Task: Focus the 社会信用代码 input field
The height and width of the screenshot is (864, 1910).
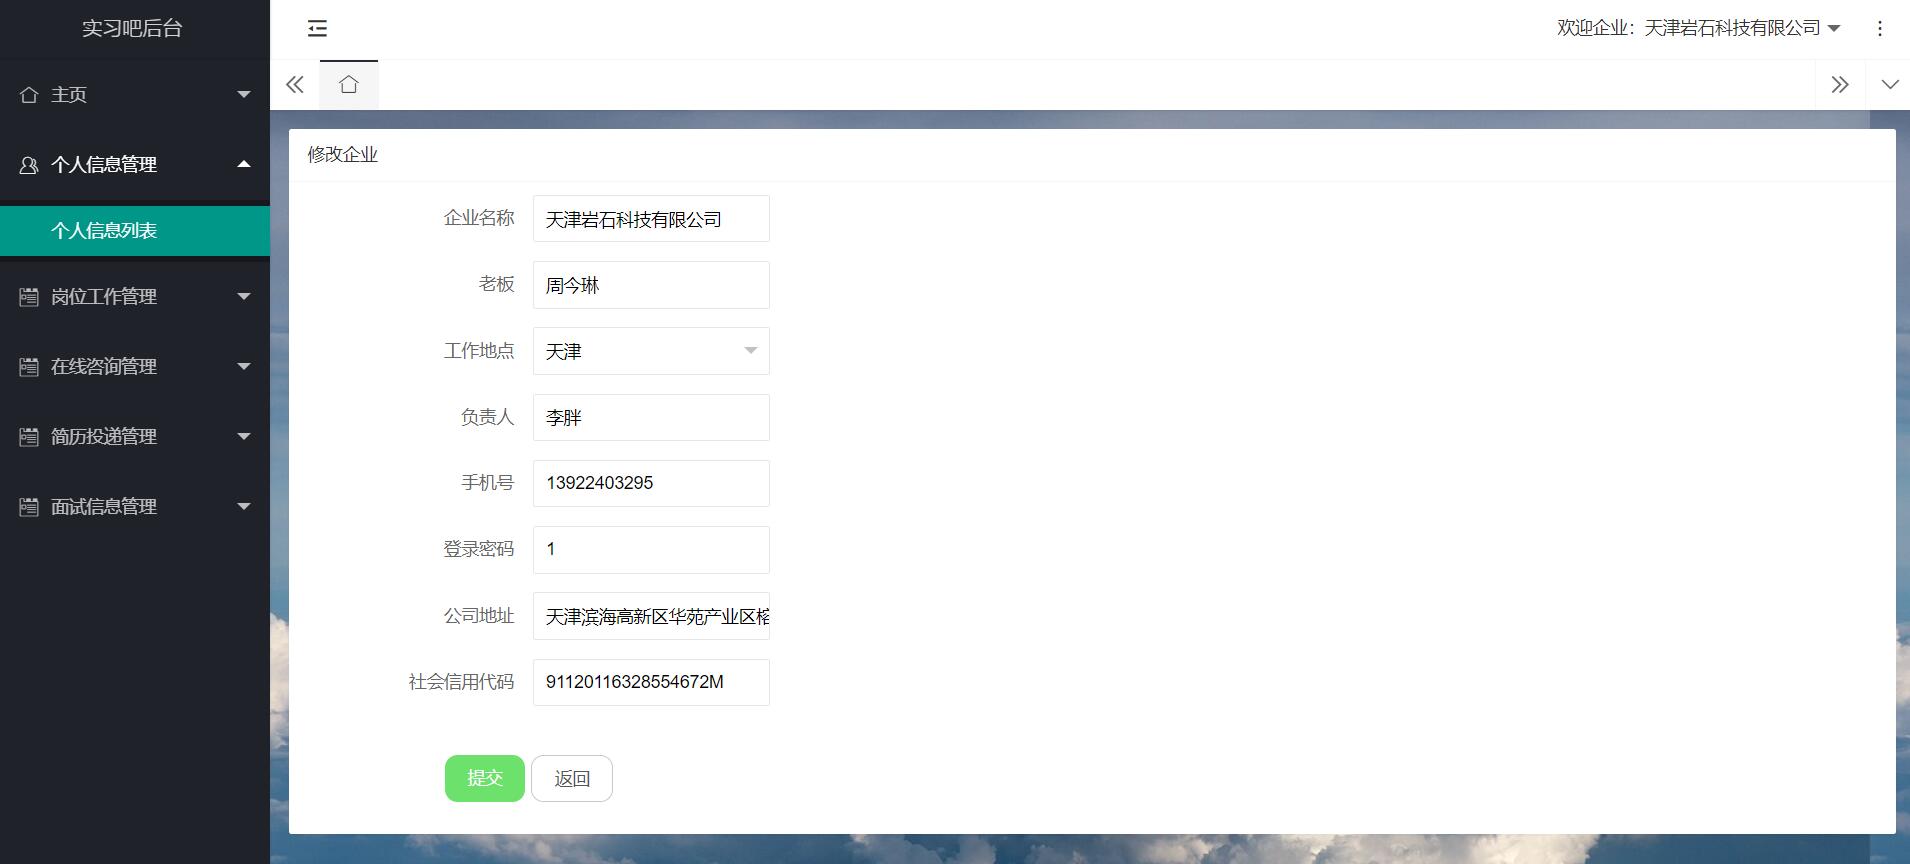Action: [651, 682]
